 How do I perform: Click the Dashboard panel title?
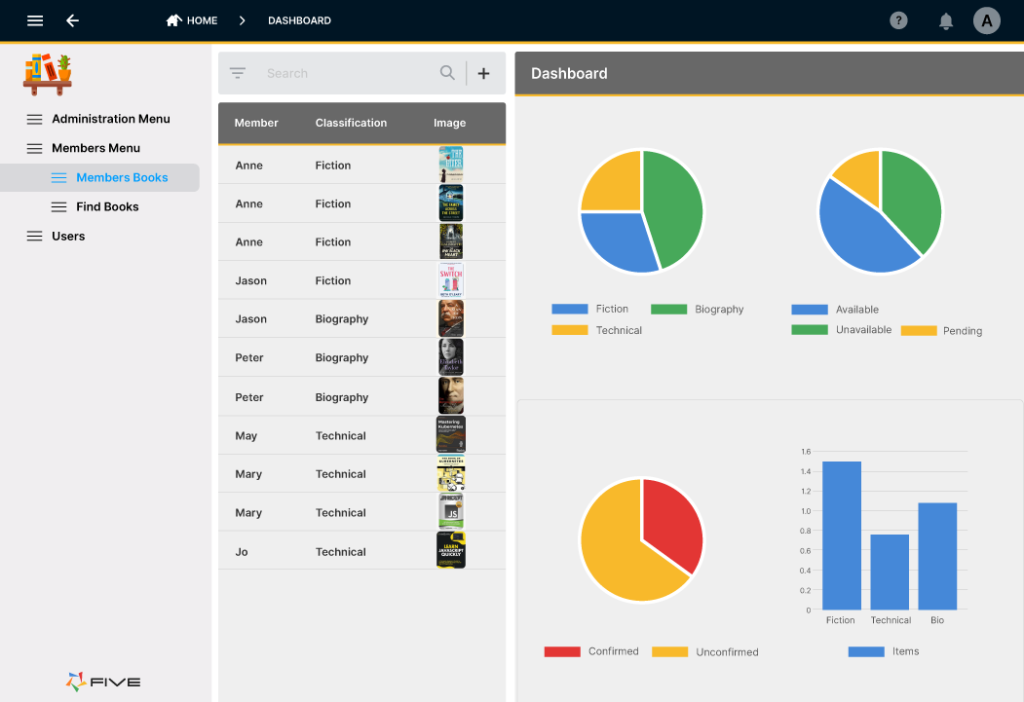point(569,74)
